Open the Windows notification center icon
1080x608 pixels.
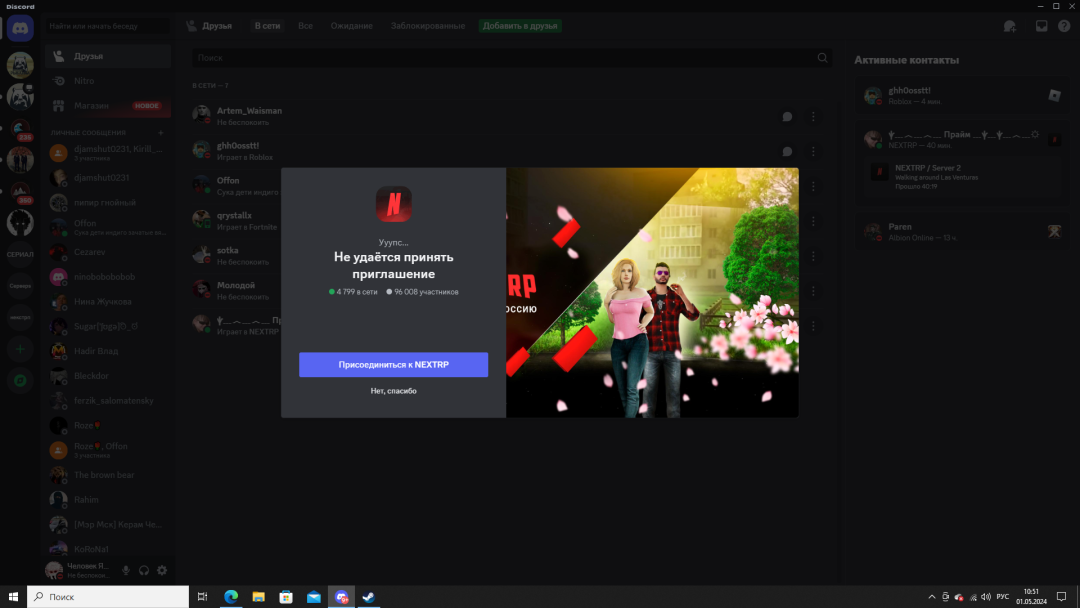point(1061,597)
